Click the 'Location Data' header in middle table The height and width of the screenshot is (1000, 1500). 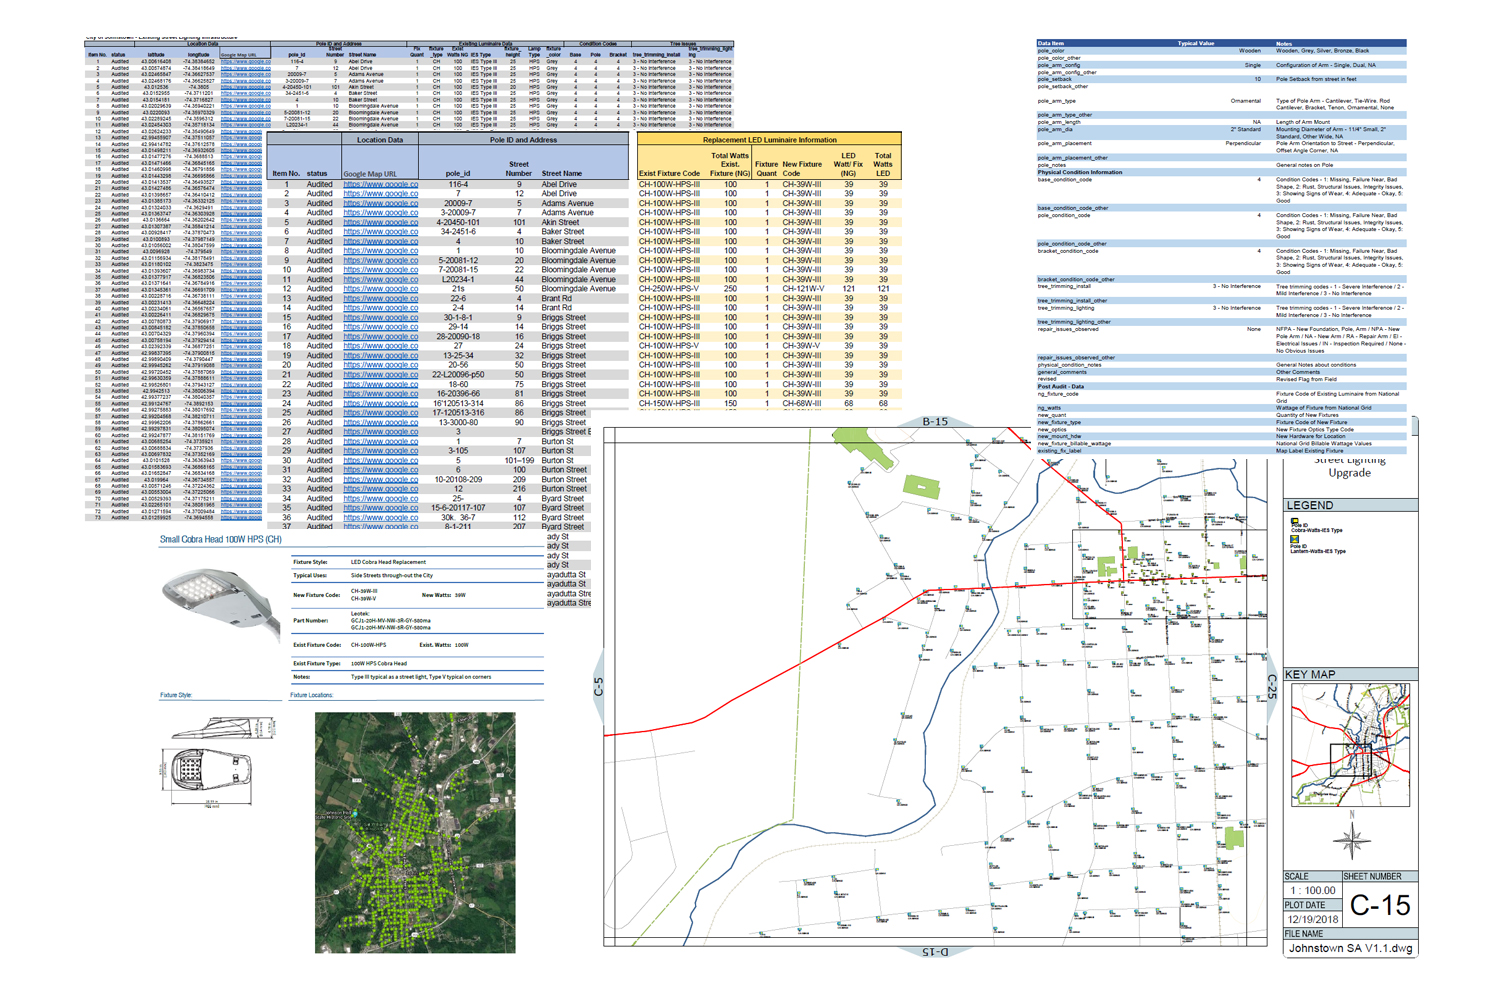point(380,140)
